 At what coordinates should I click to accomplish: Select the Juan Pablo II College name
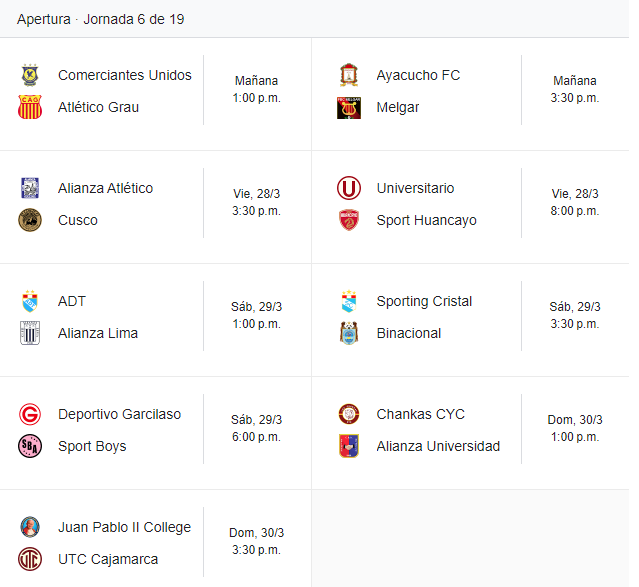pos(124,527)
